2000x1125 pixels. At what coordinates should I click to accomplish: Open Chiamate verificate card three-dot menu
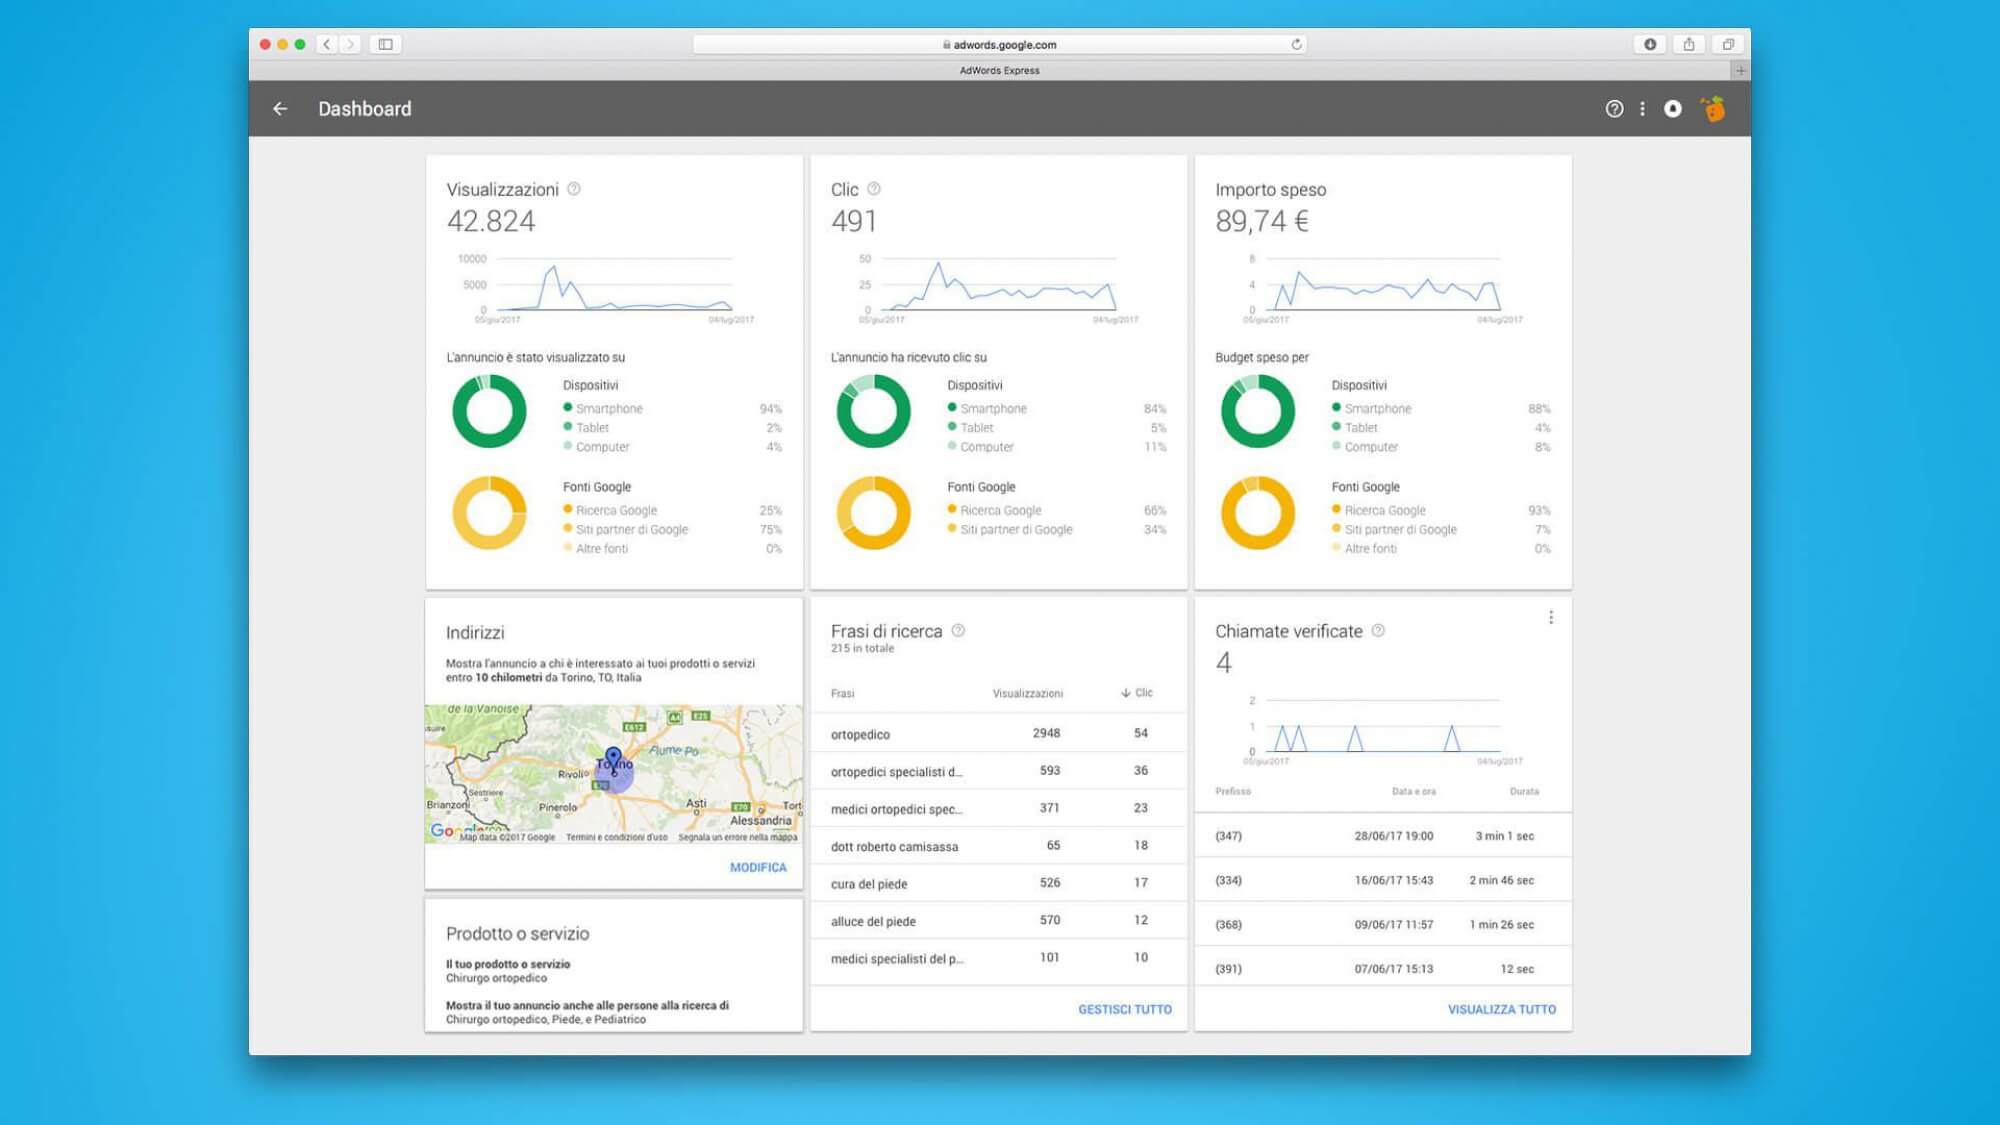click(x=1551, y=618)
